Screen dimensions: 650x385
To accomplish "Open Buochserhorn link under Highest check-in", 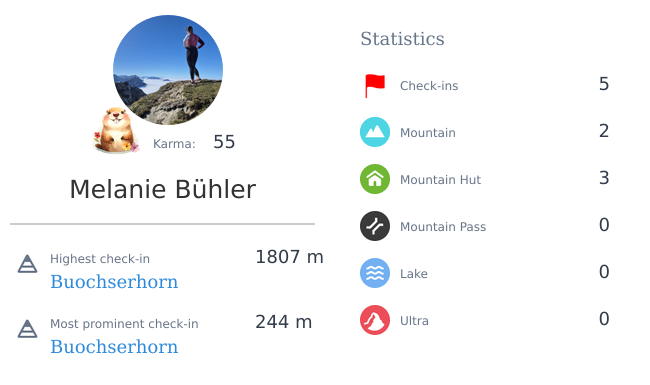I will [114, 282].
